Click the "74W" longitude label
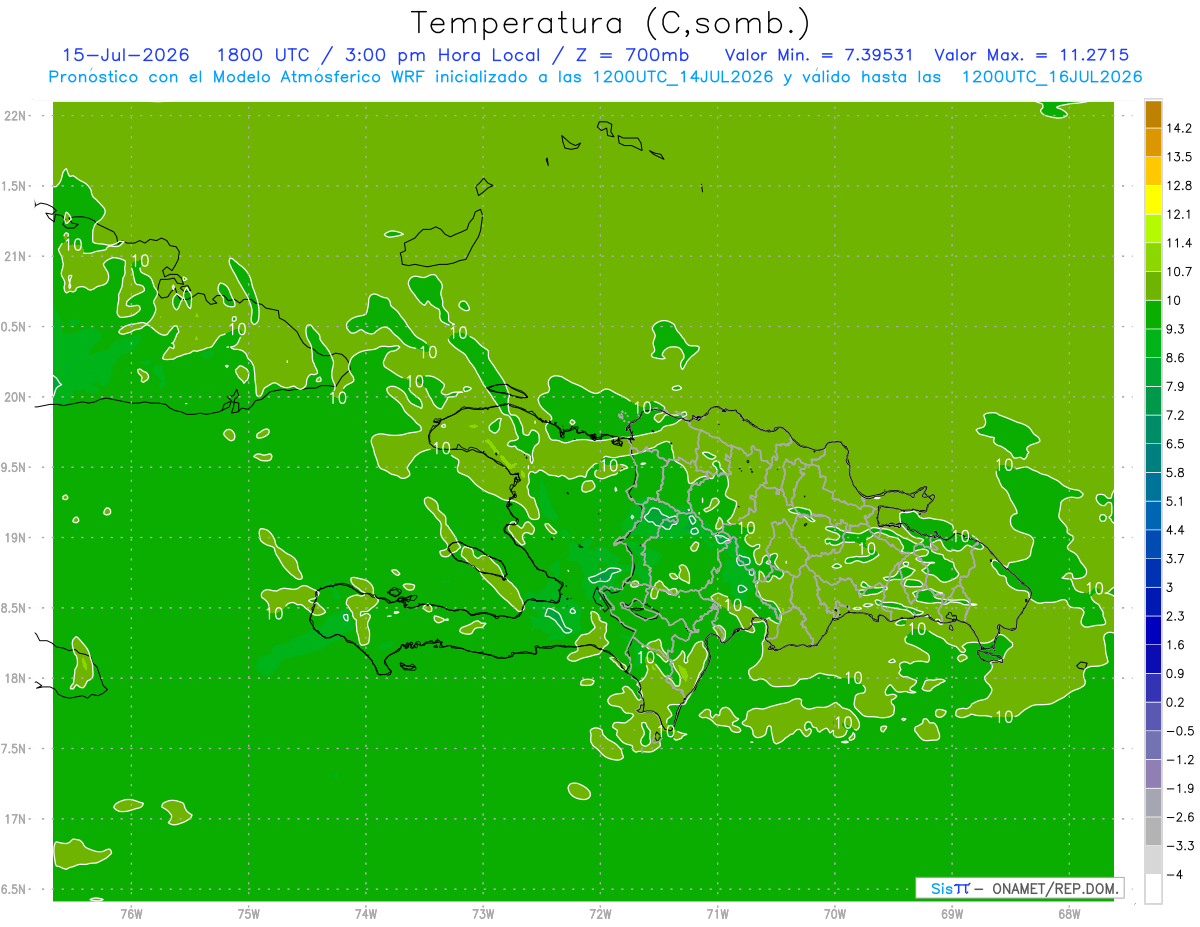This screenshot has height=927, width=1200. (366, 913)
